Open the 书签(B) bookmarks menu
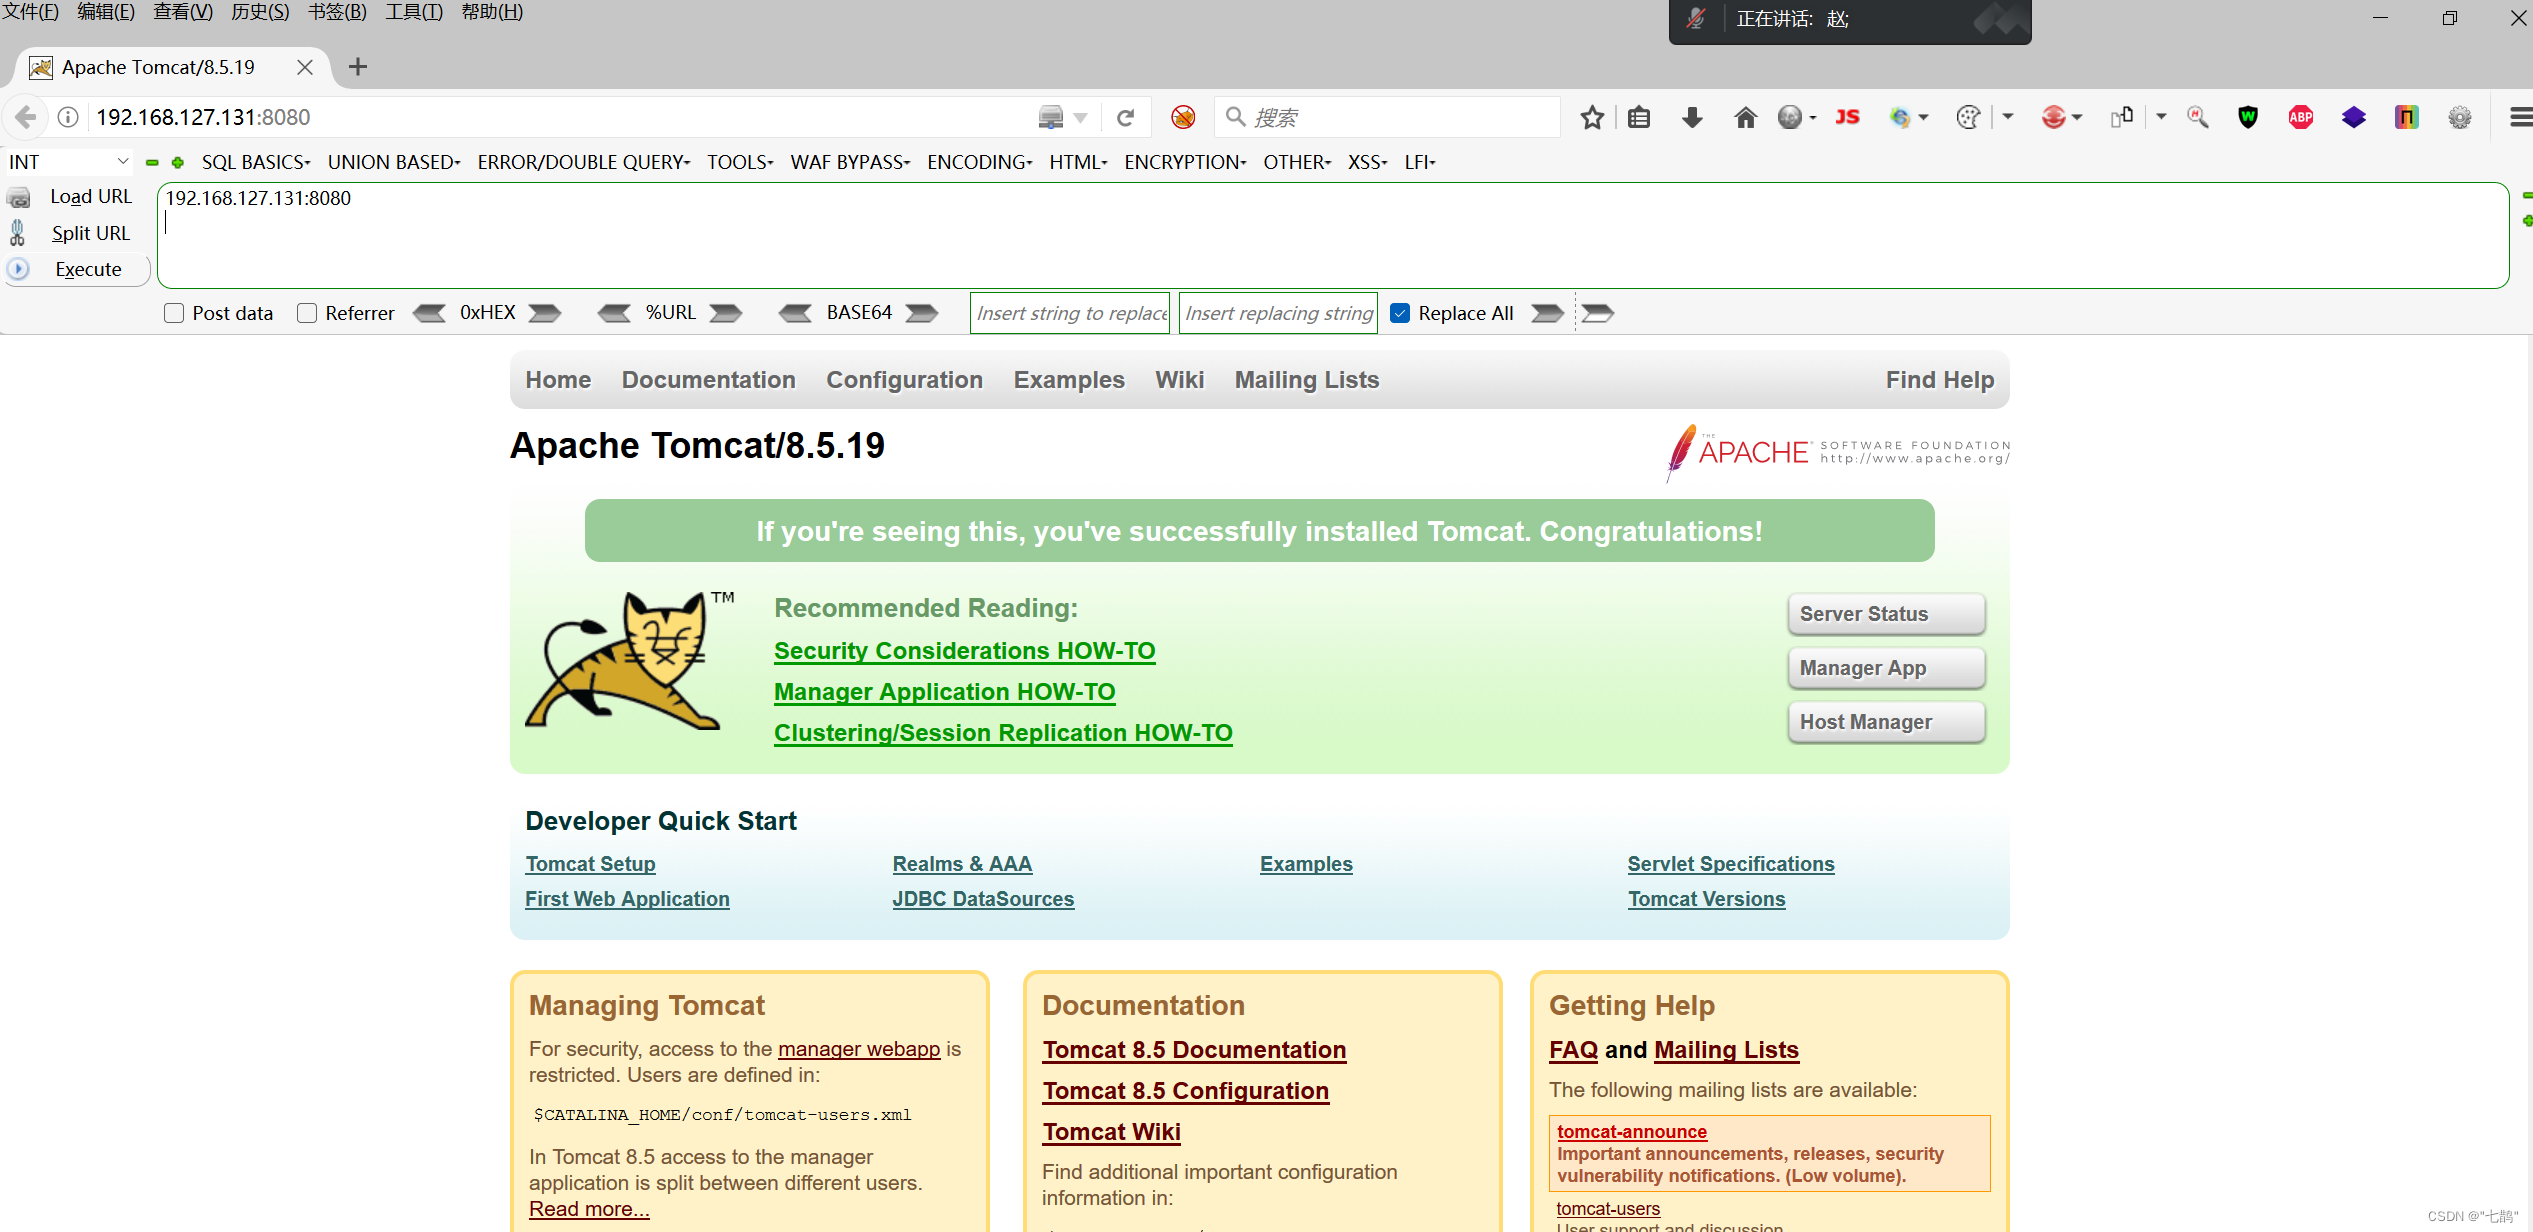The height and width of the screenshot is (1232, 2533). tap(337, 12)
